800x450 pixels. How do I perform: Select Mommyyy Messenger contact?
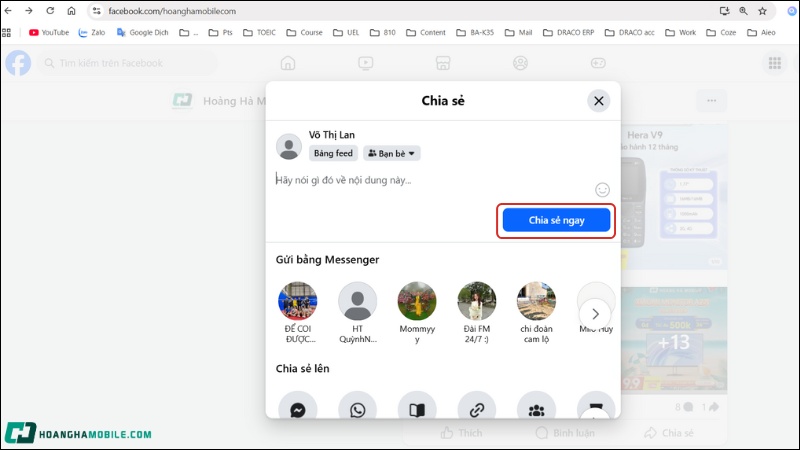click(x=417, y=312)
